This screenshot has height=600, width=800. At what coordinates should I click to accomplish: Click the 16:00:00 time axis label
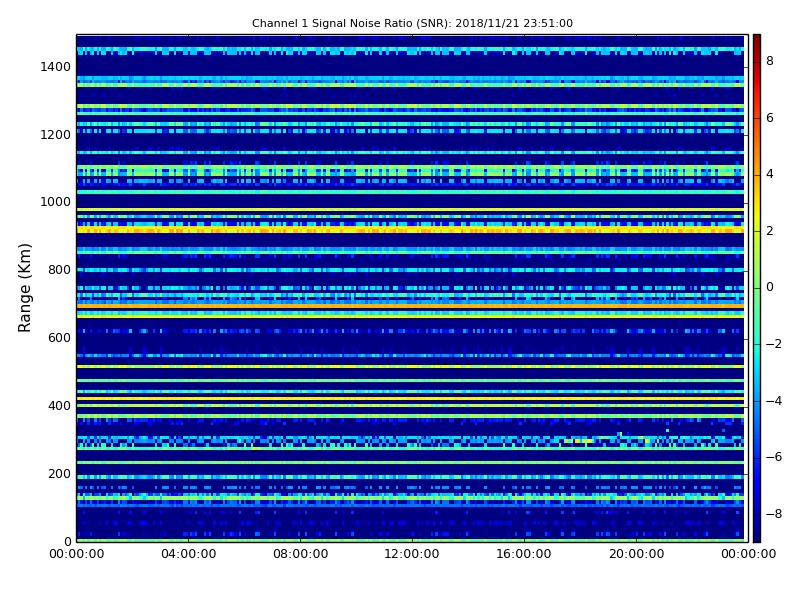(x=524, y=554)
